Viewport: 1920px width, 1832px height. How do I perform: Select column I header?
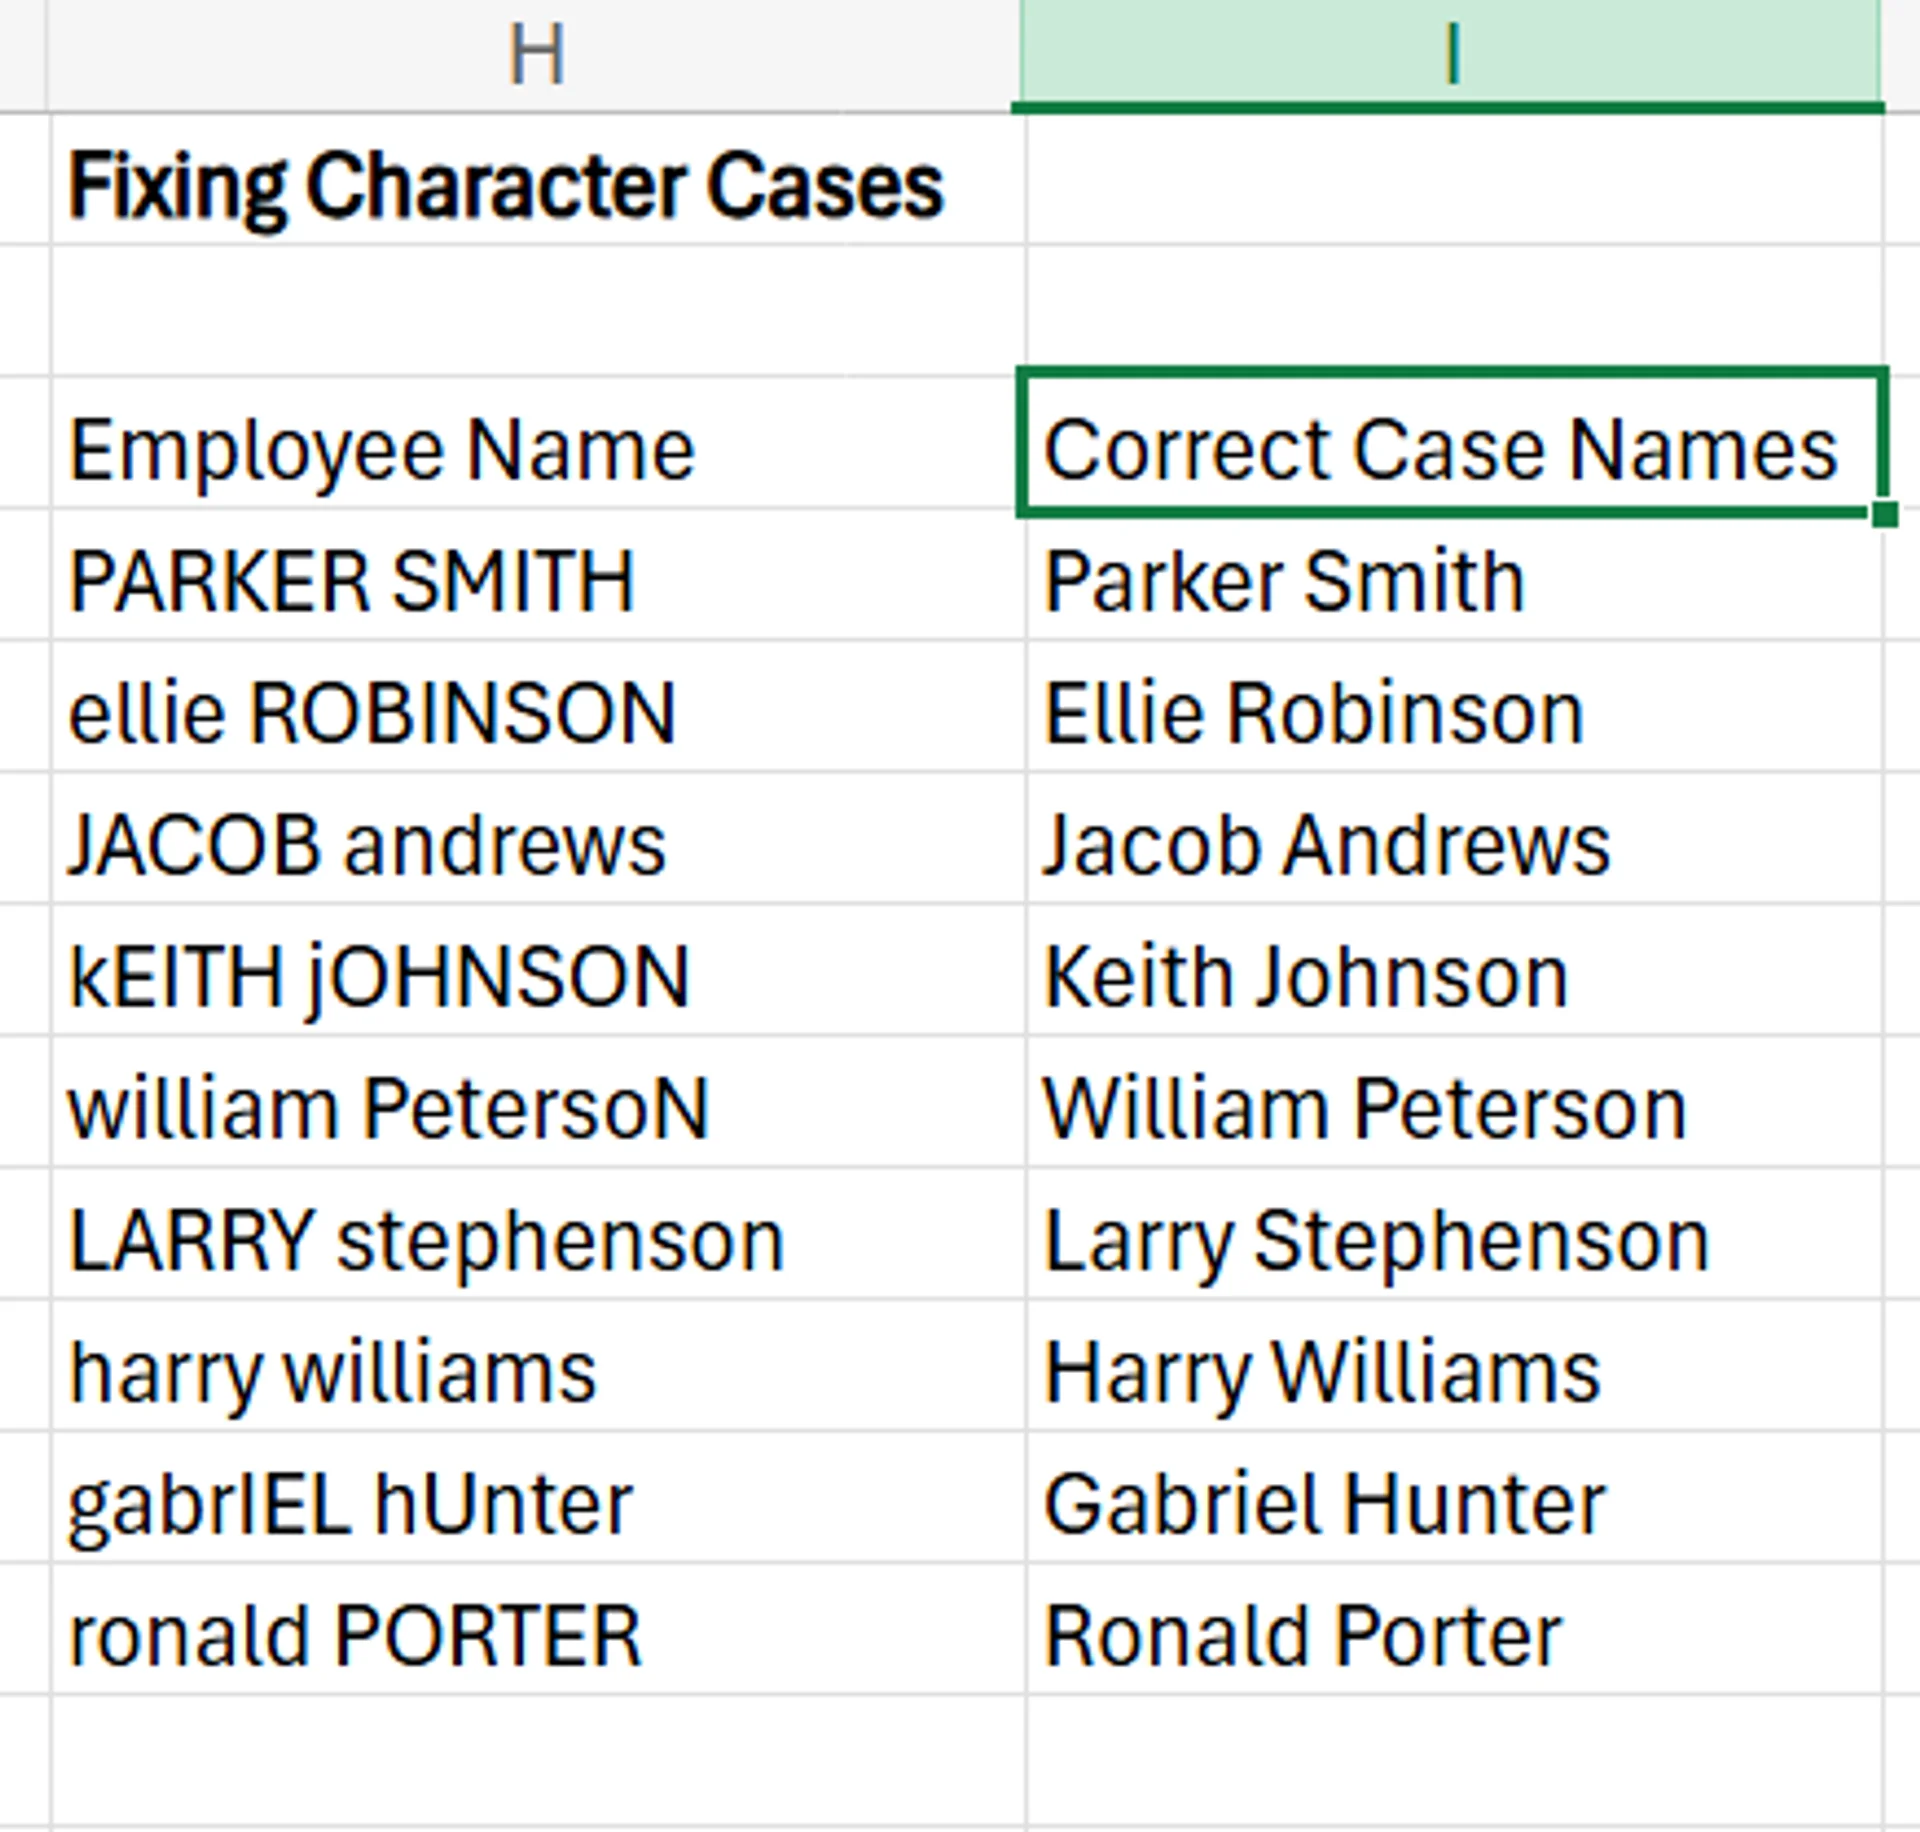tap(1450, 50)
